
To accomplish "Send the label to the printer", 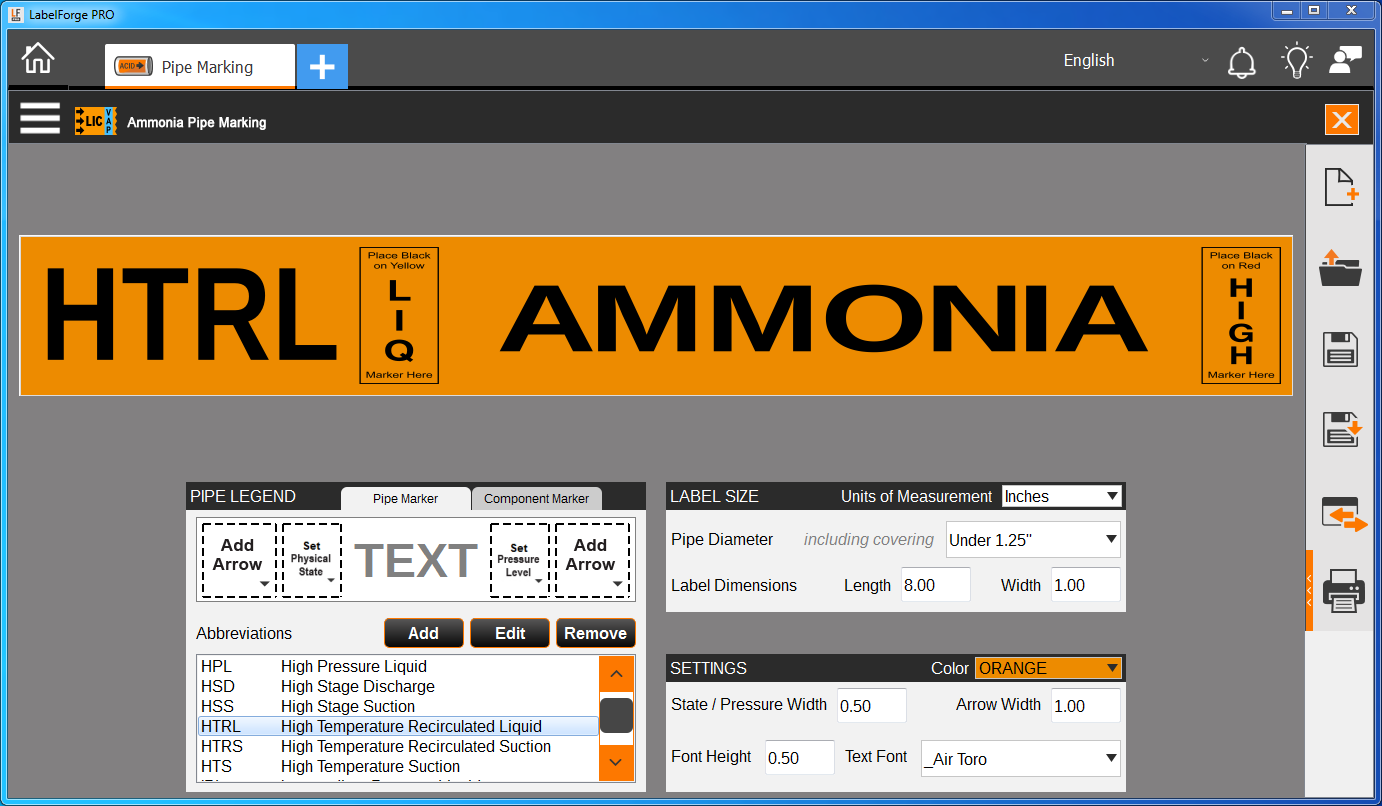I will 1341,591.
